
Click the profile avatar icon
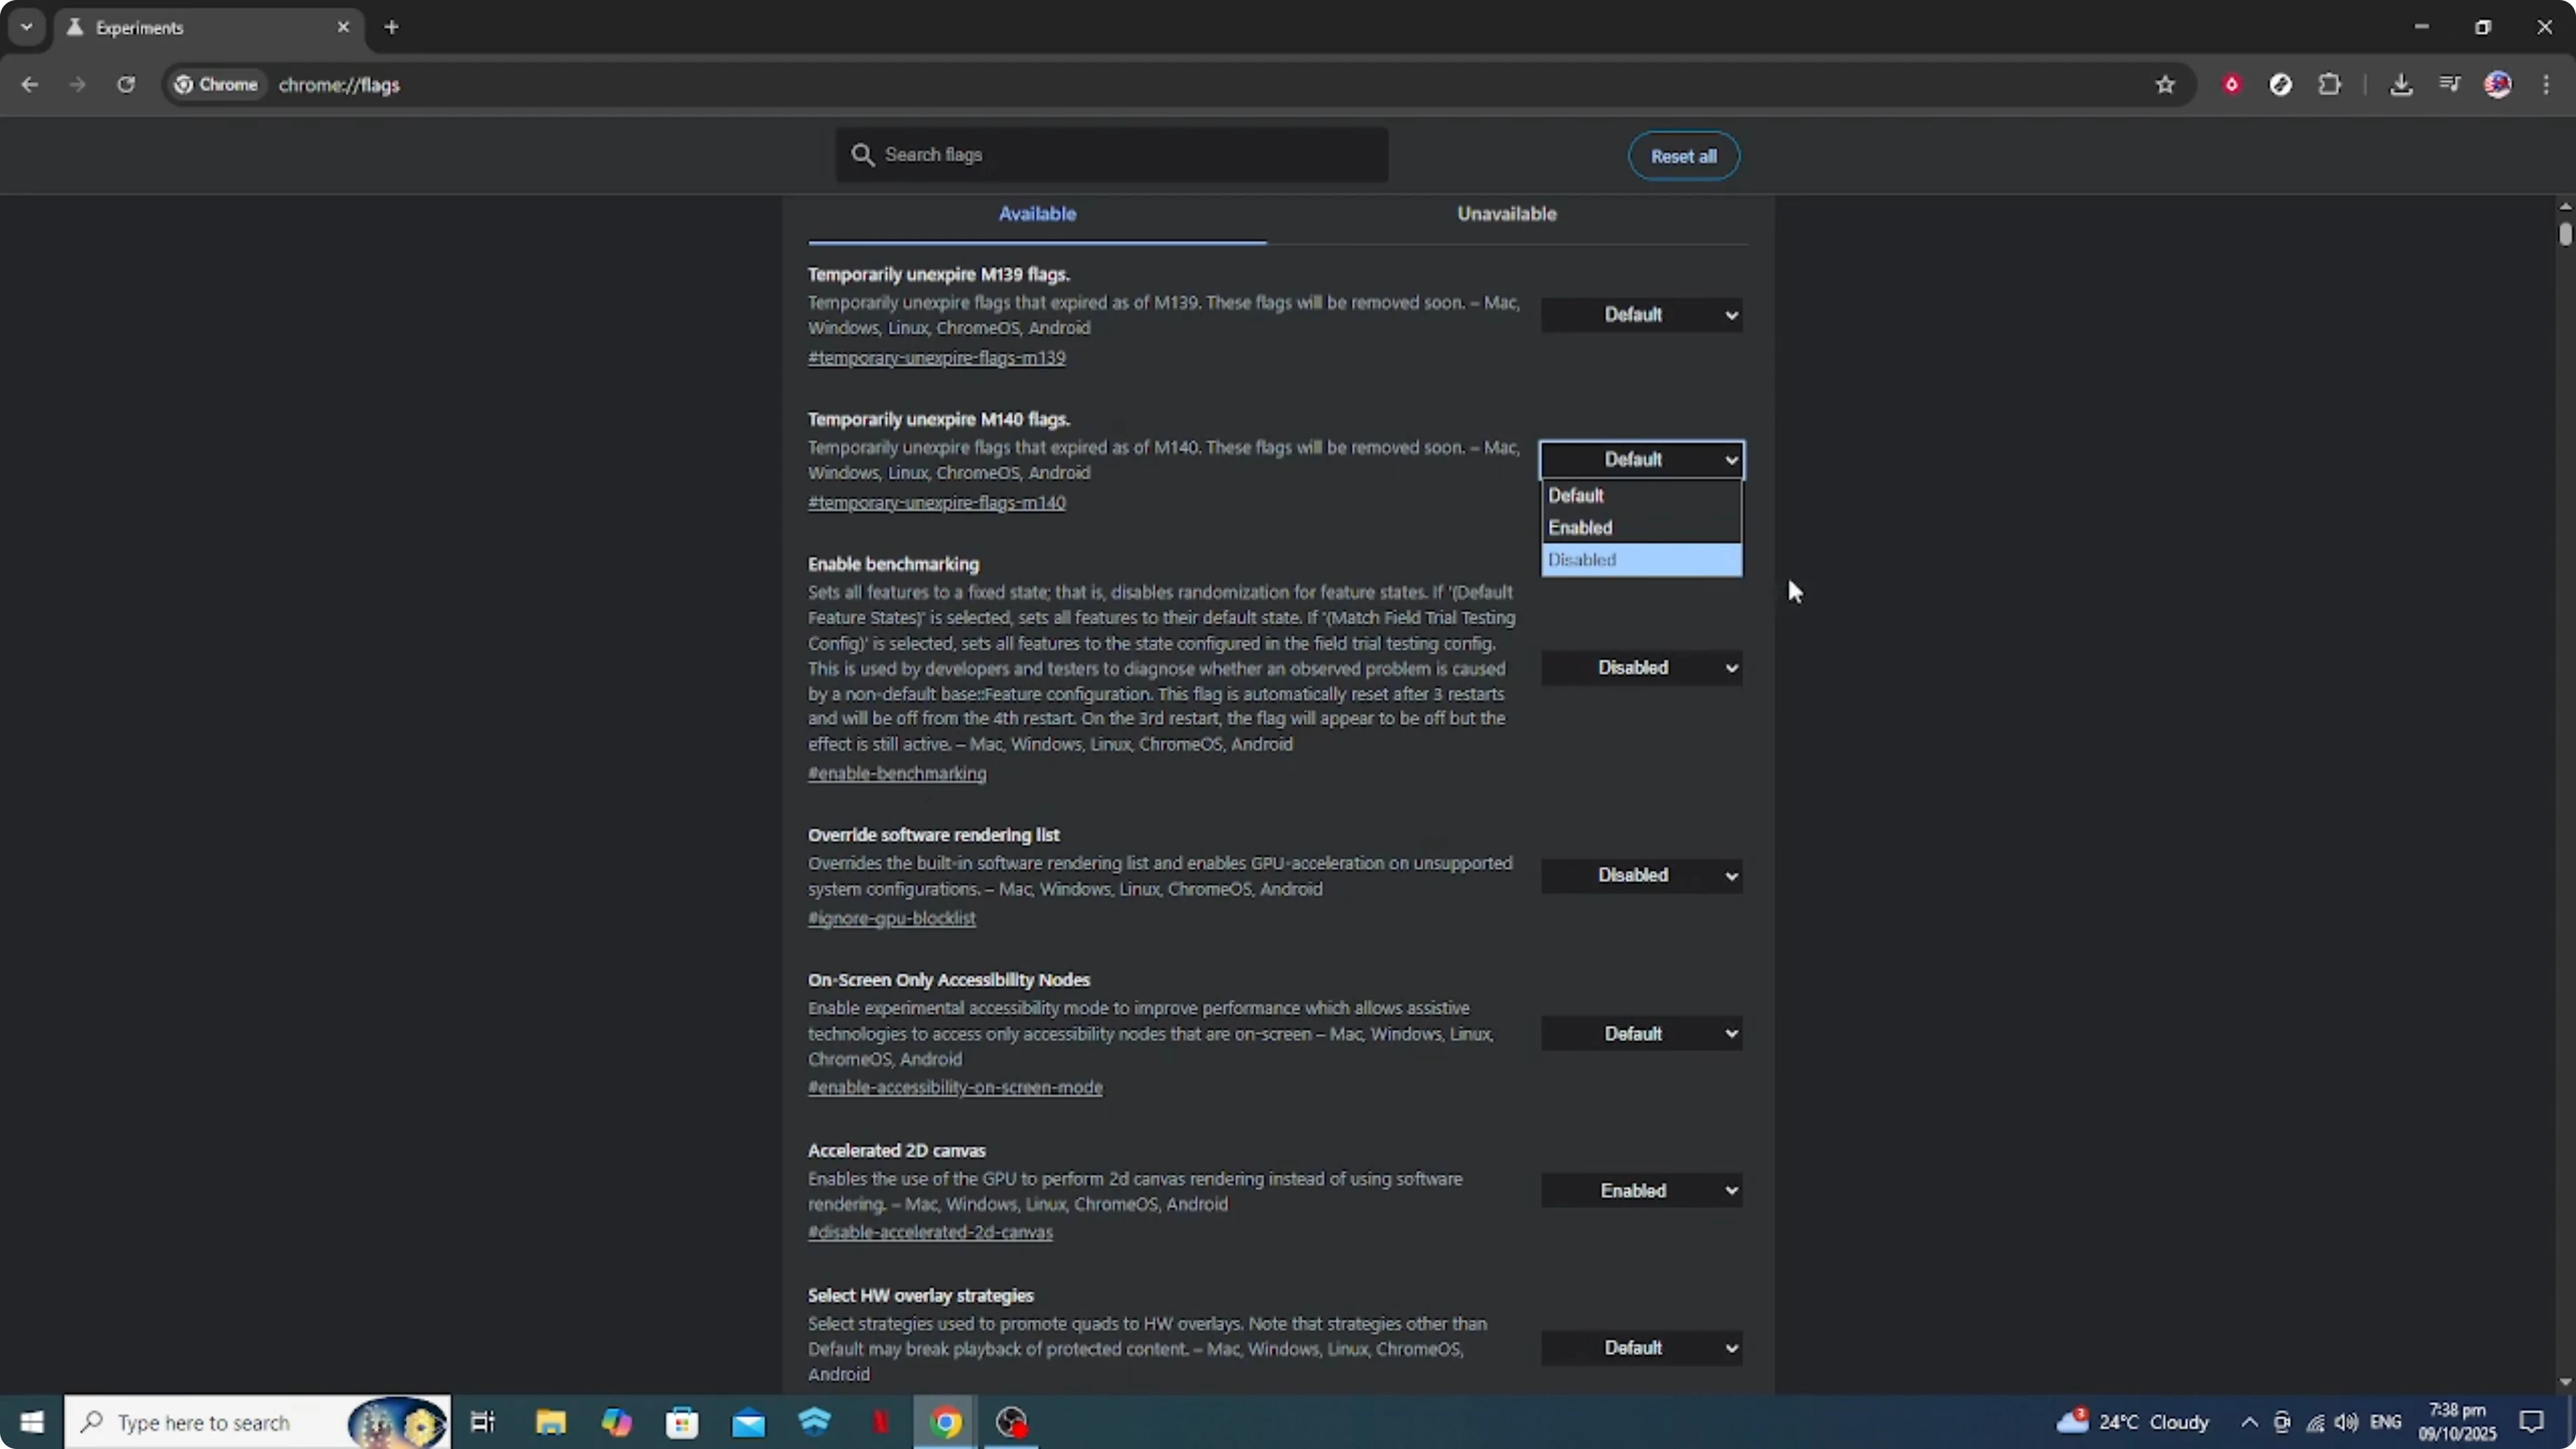[2498, 85]
